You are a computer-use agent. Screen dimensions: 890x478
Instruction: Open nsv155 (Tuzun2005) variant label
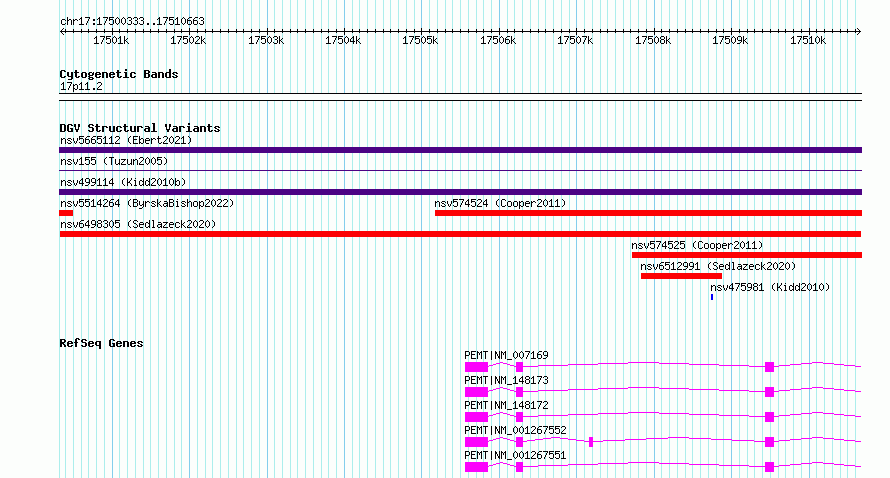pyautogui.click(x=114, y=161)
